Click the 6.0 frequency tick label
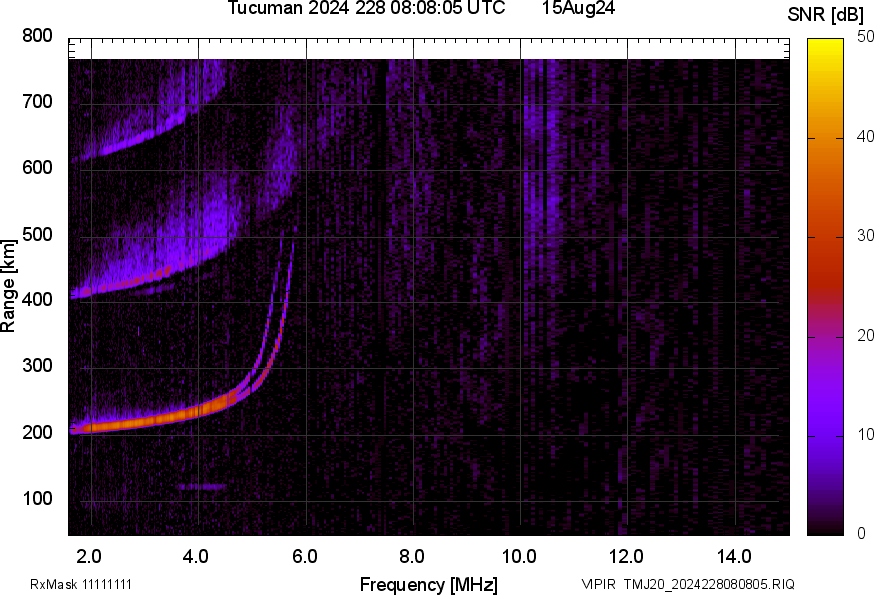 305,557
